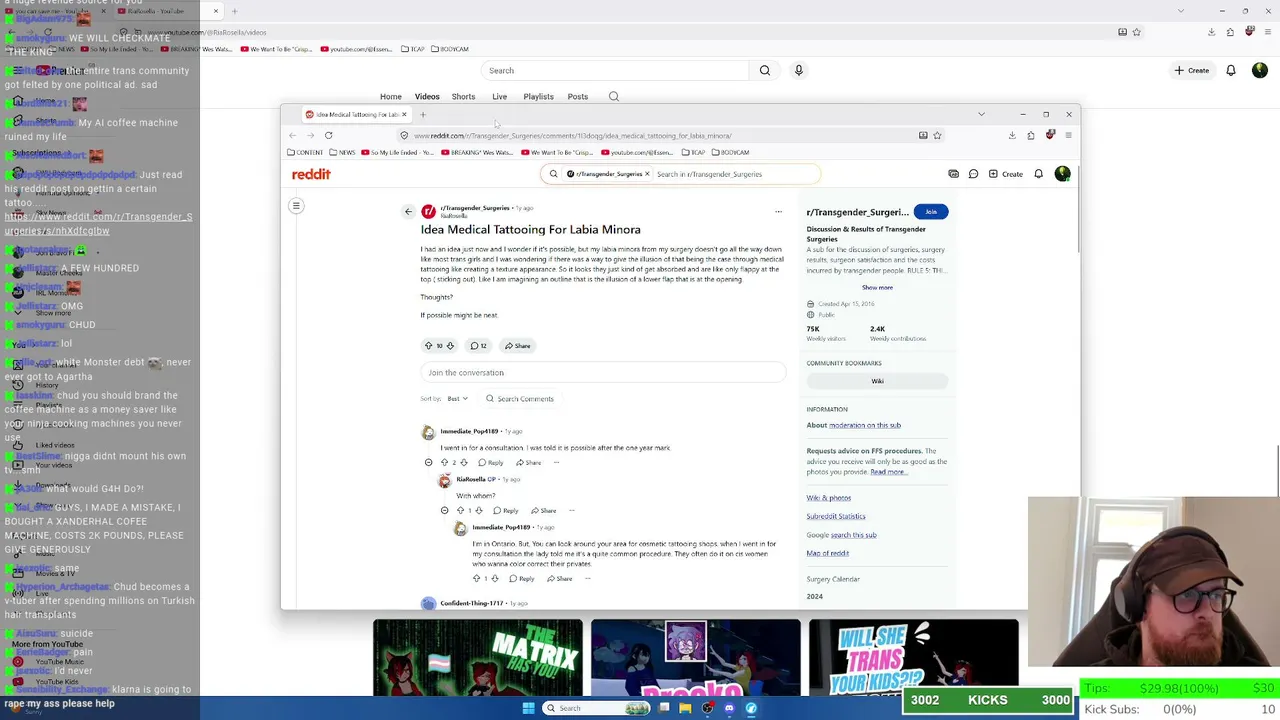The image size is (1280, 720).
Task: Open the Reddit sidebar hamburger menu
Action: coord(296,206)
